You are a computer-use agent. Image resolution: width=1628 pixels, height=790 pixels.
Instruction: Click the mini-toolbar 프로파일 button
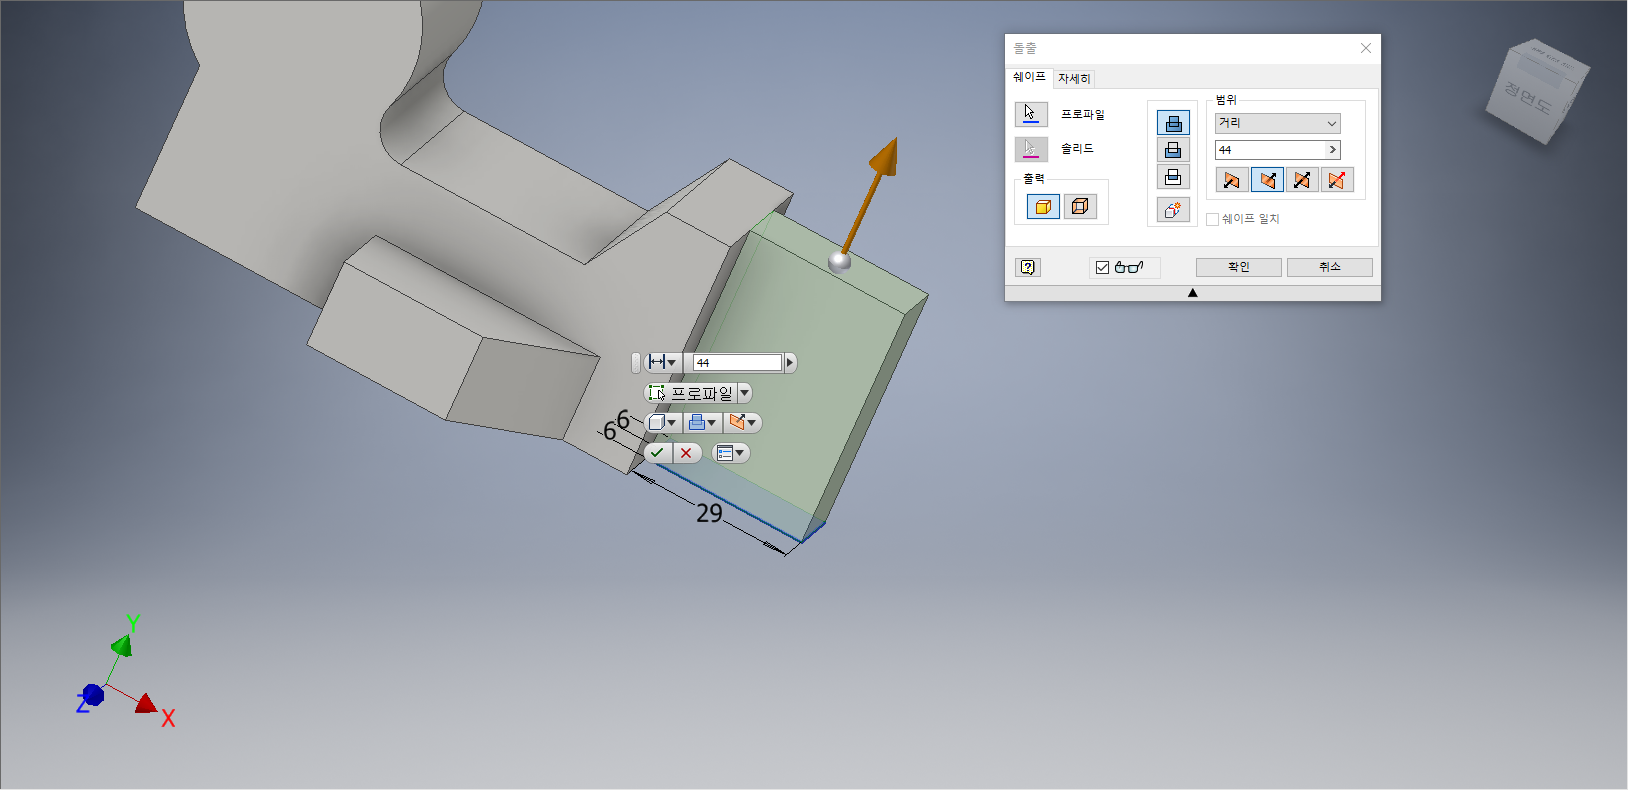(691, 393)
